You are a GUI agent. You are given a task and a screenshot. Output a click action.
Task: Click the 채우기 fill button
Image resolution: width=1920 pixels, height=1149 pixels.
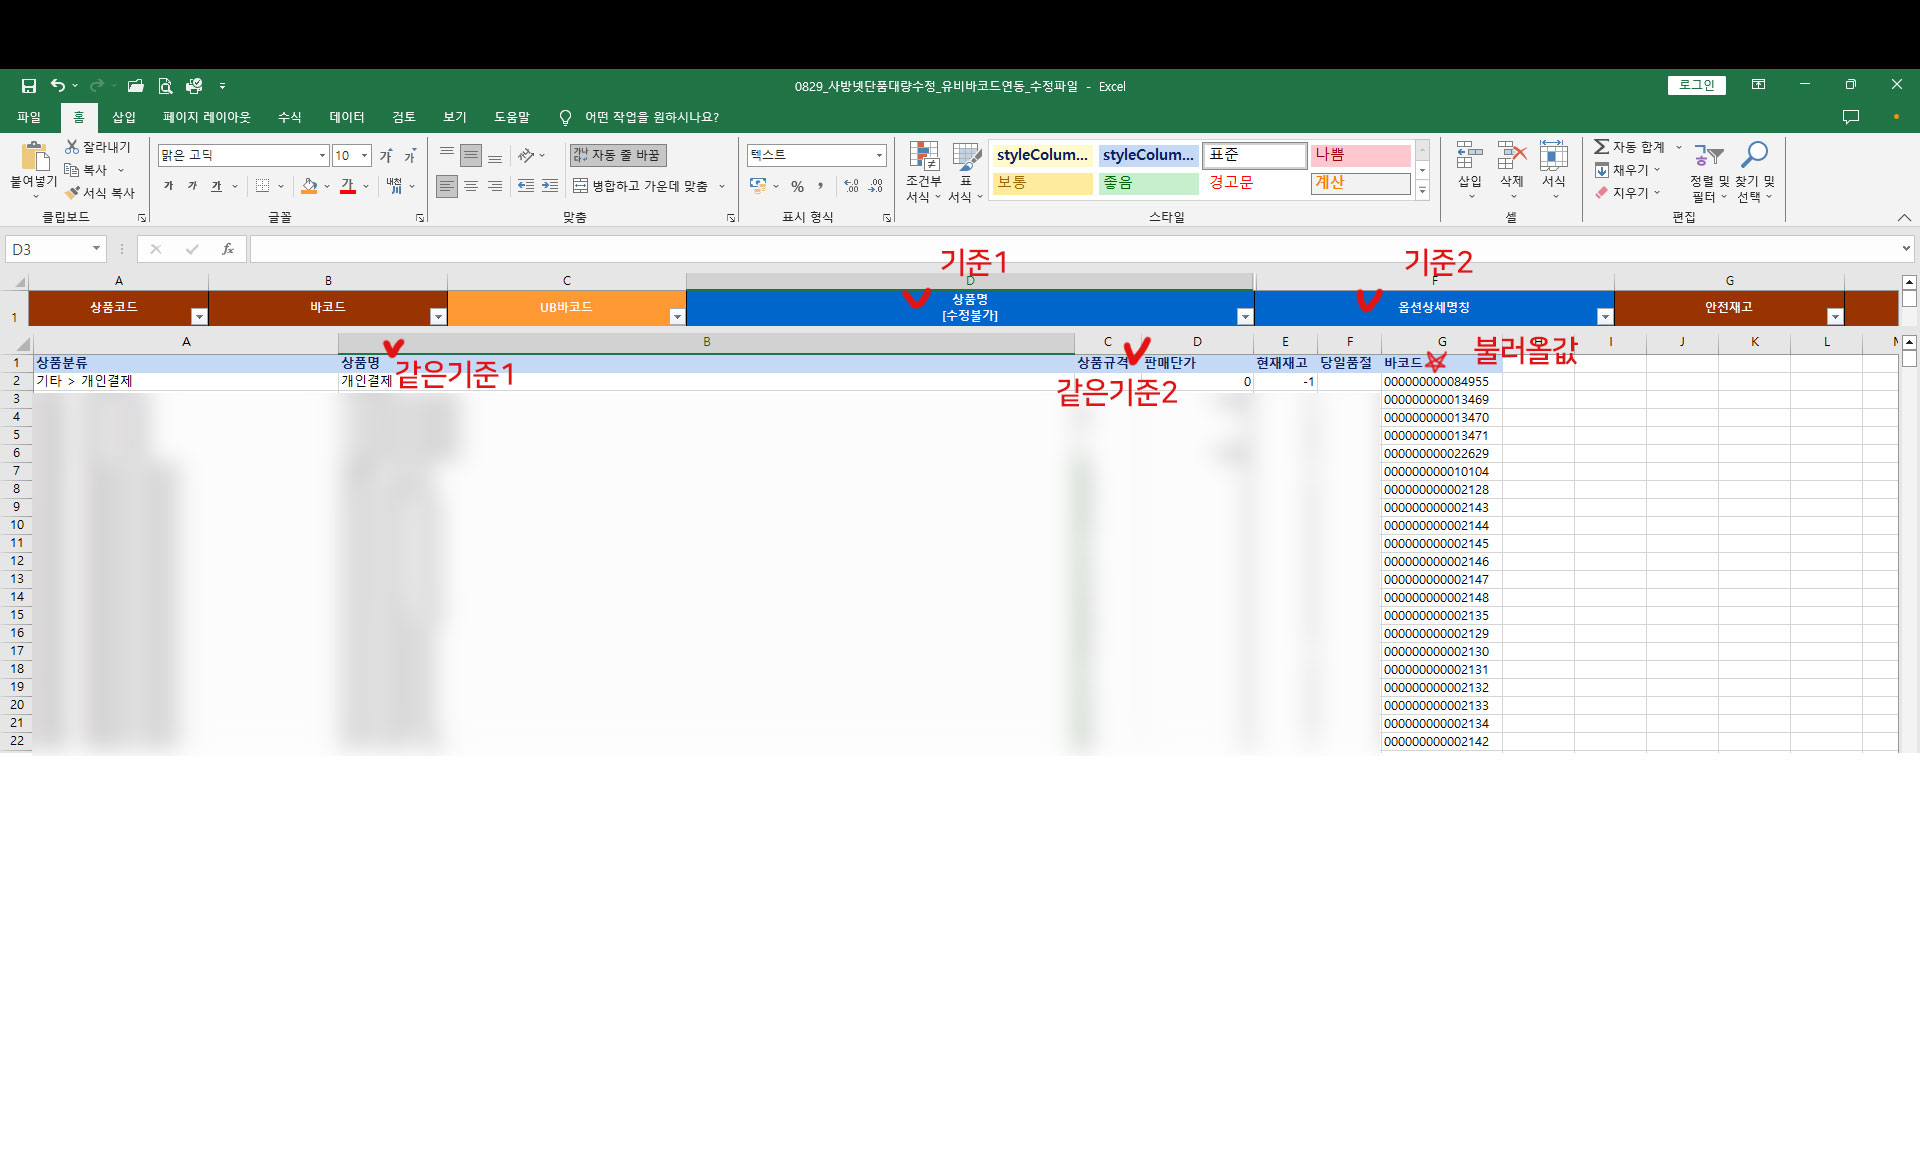coord(1622,170)
